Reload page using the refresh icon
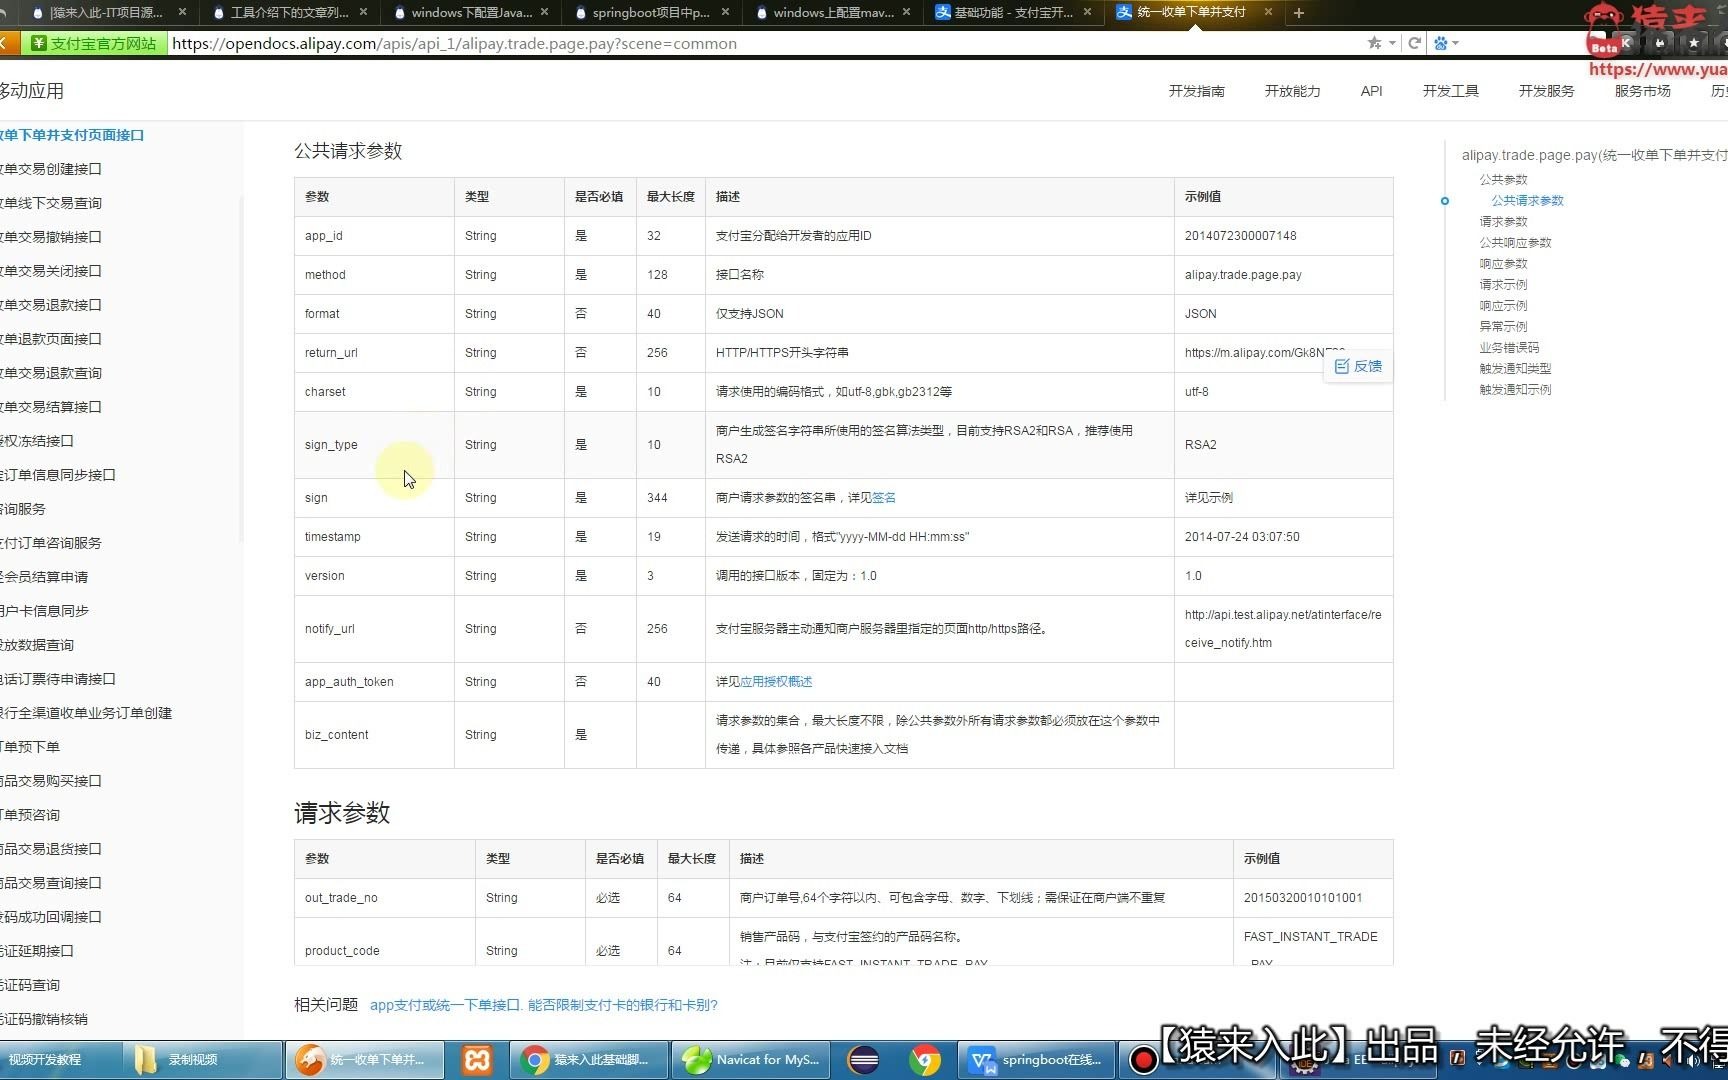This screenshot has height=1080, width=1728. [x=1414, y=43]
